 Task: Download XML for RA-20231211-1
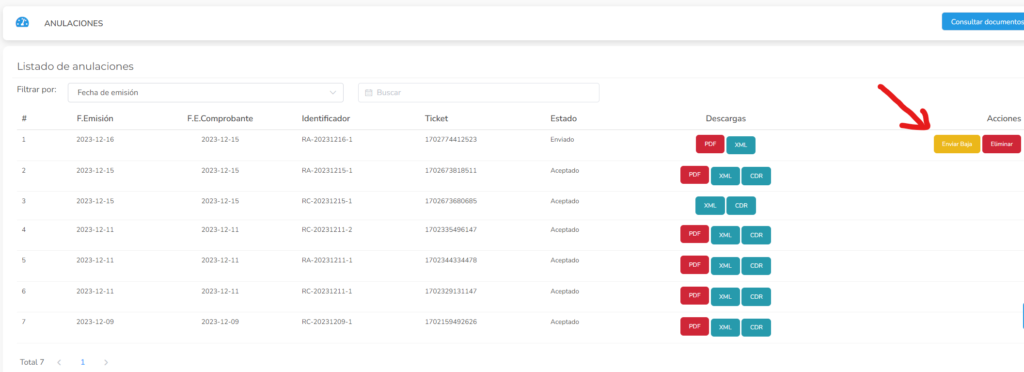[725, 266]
